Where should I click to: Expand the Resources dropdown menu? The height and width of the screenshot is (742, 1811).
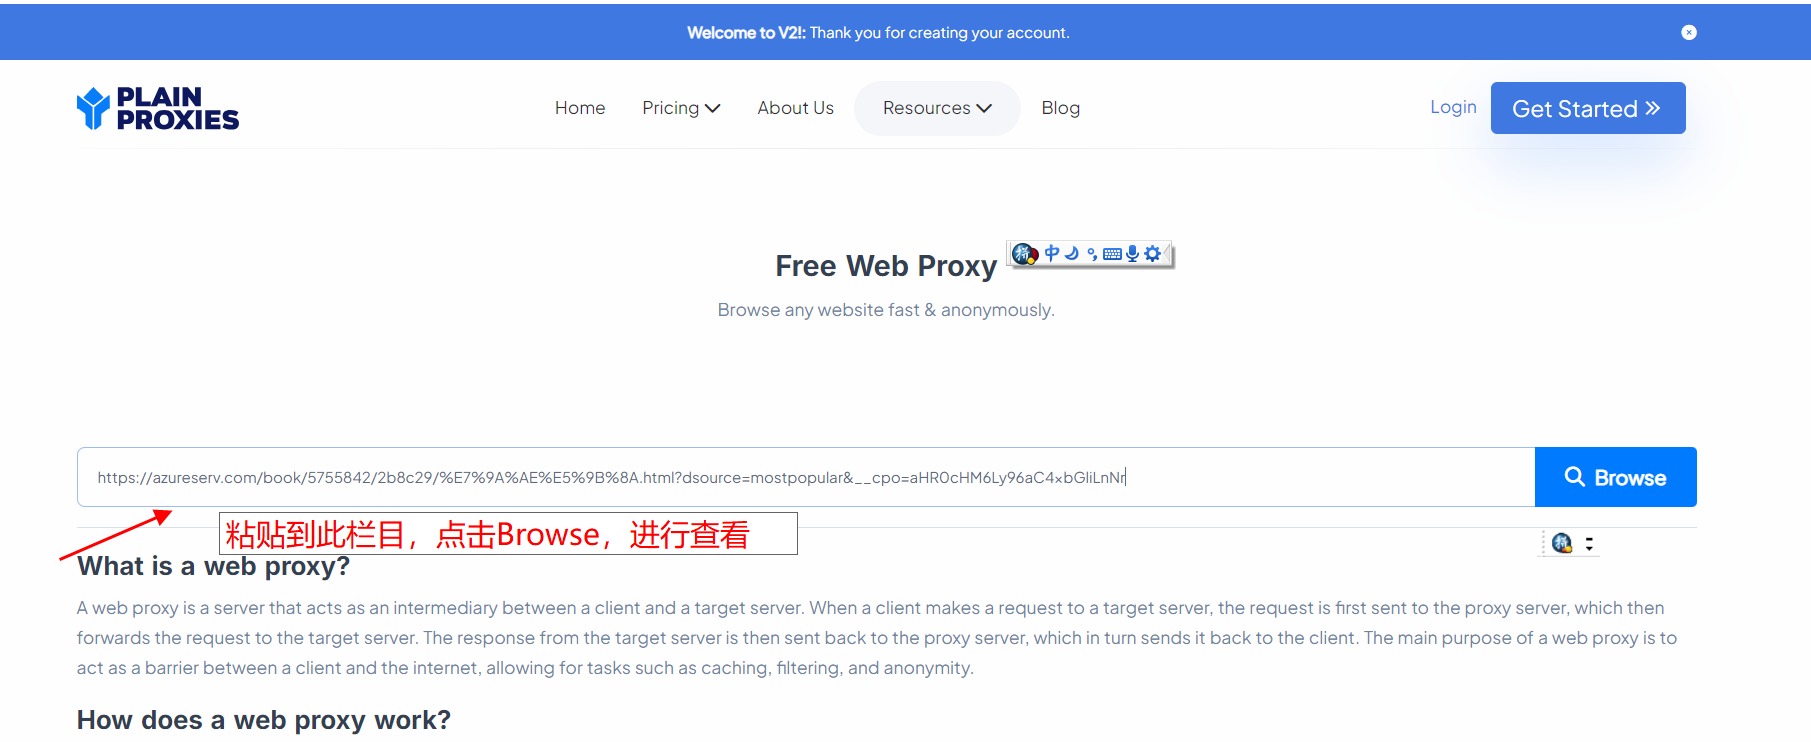click(x=937, y=108)
